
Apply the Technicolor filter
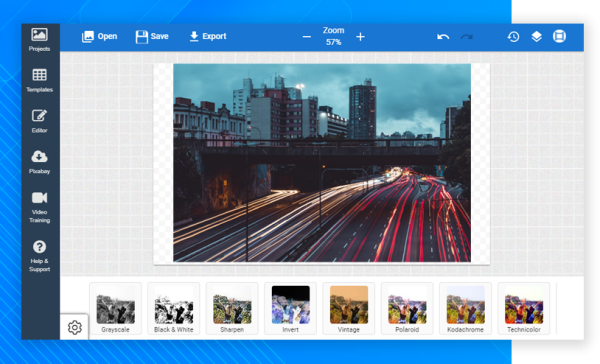(x=524, y=309)
